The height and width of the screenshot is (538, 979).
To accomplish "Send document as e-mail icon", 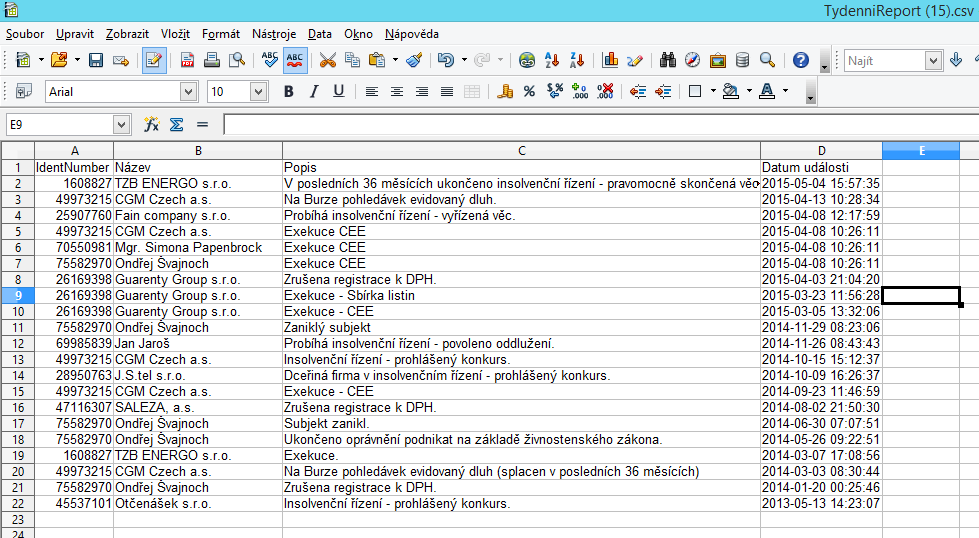I will 121,61.
